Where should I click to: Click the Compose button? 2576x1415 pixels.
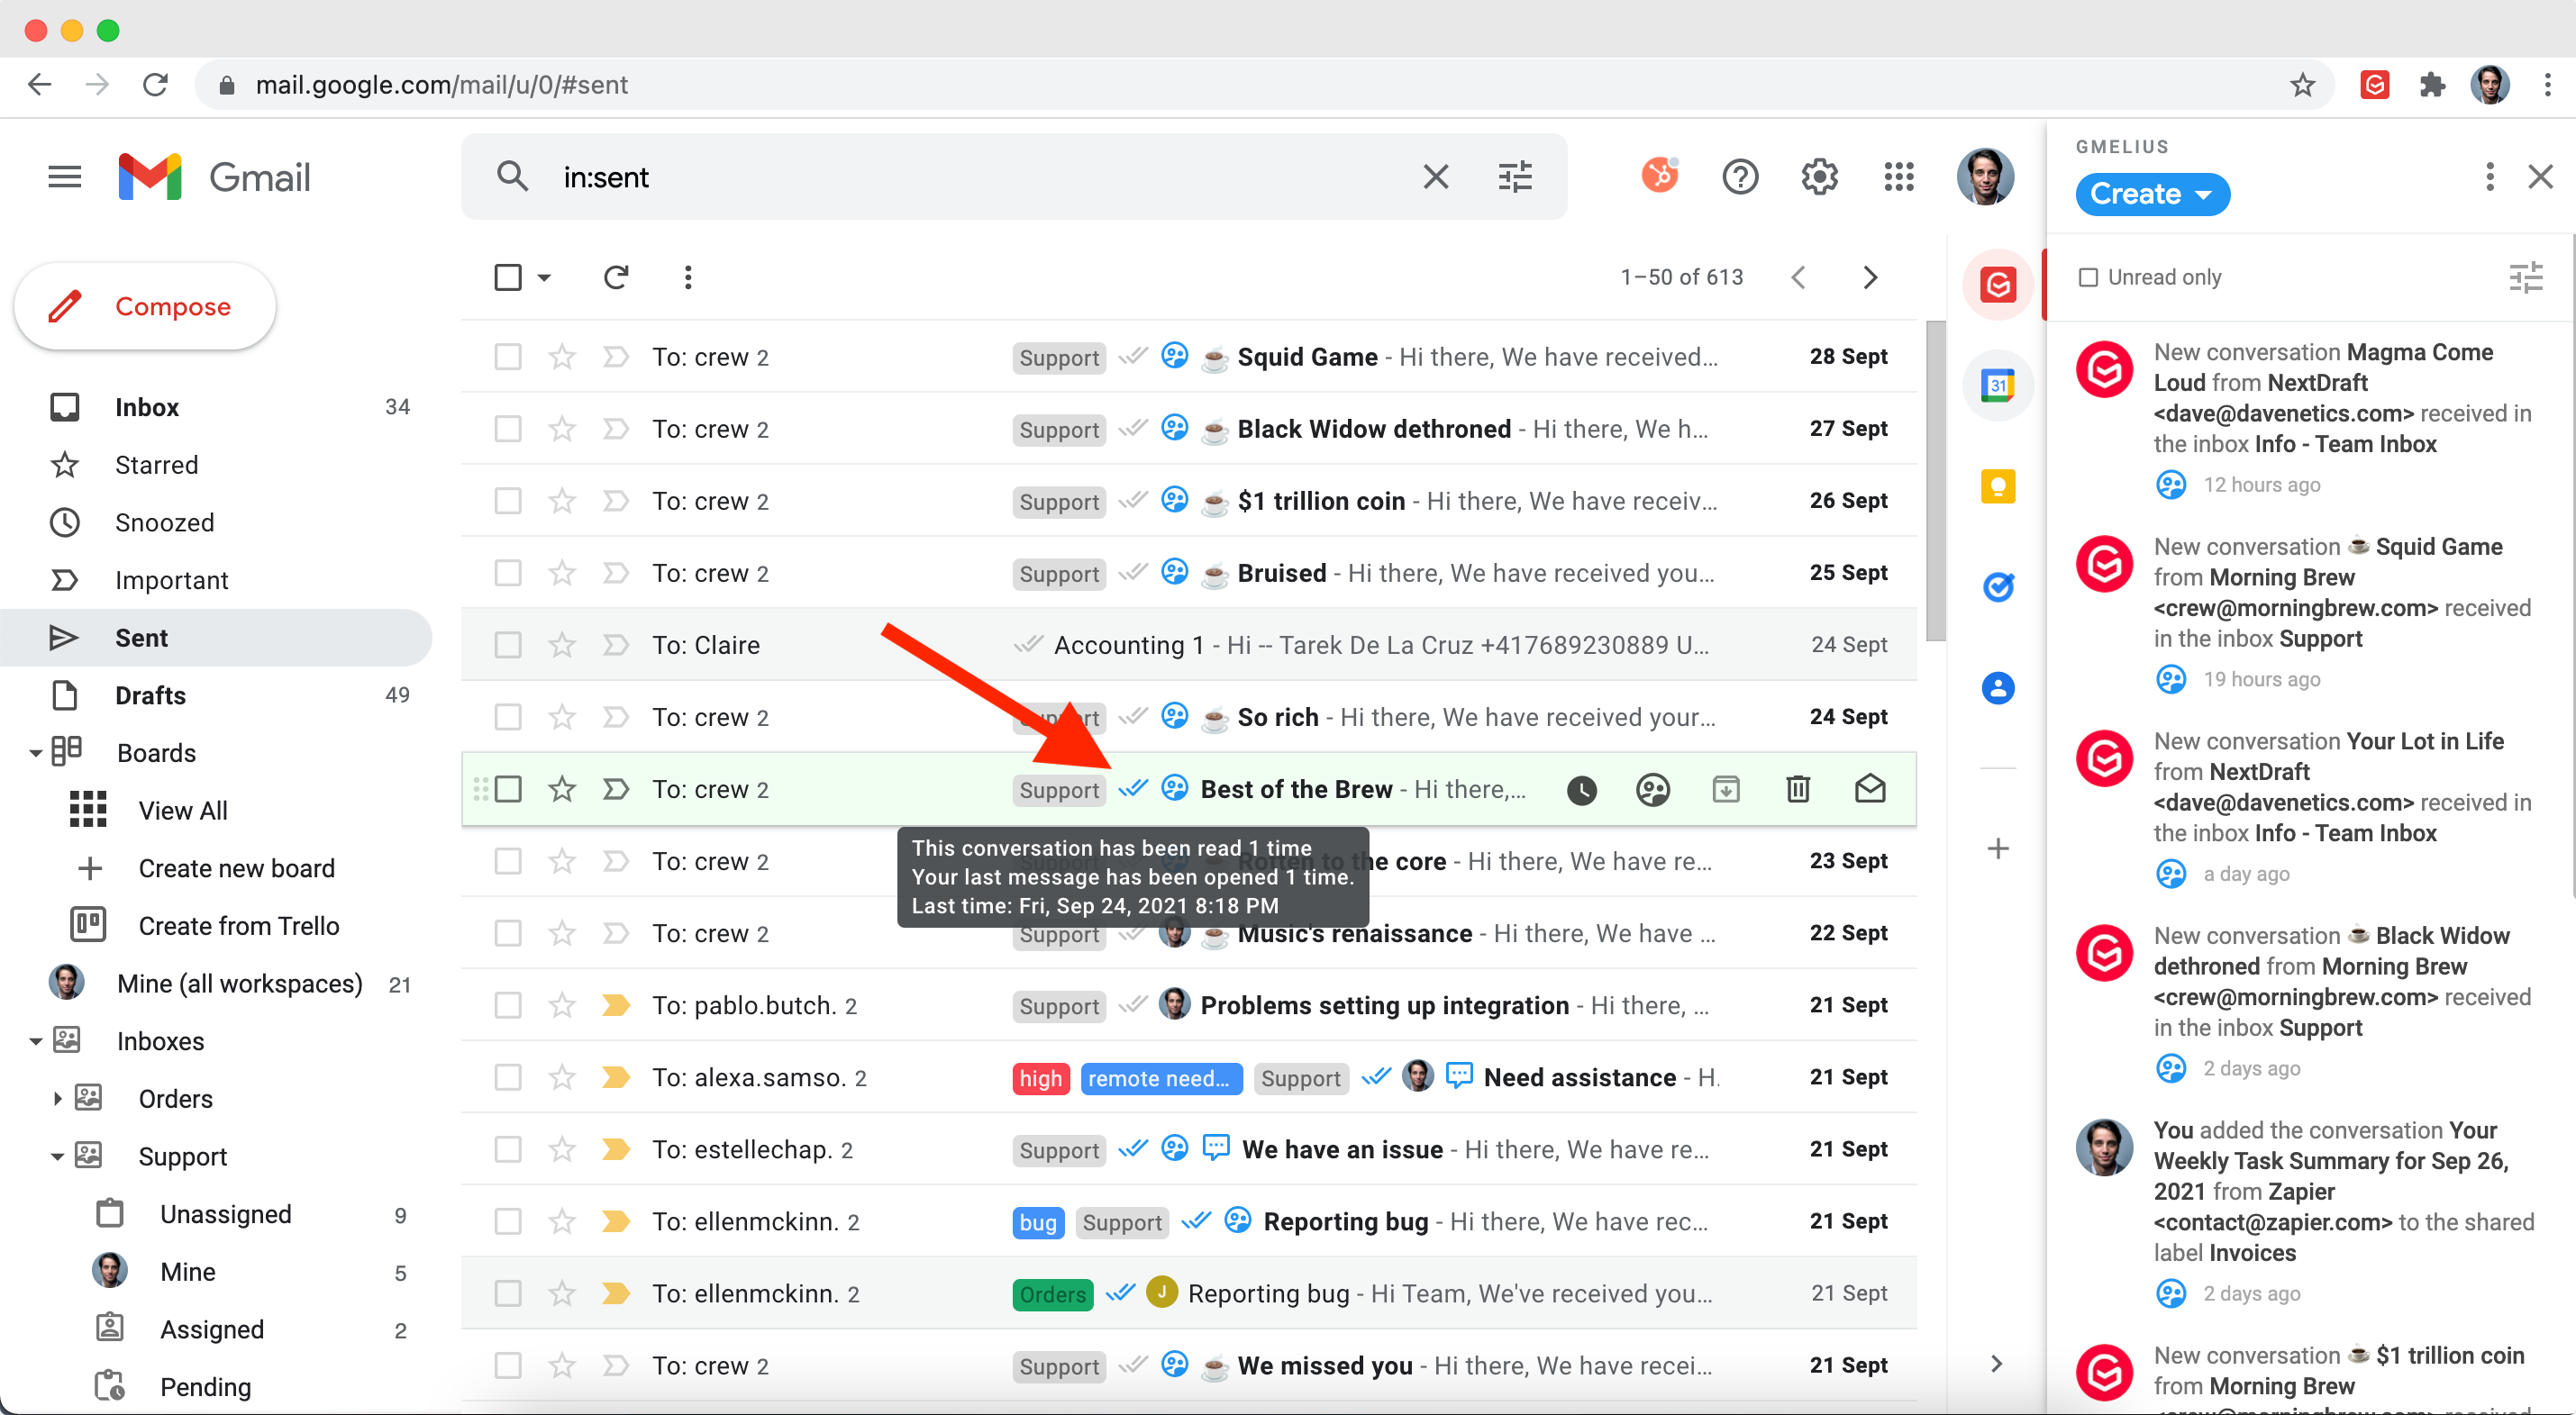click(145, 306)
